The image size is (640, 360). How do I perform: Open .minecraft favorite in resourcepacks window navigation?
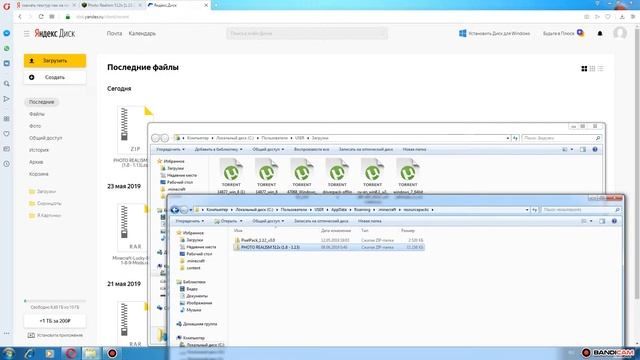pyautogui.click(x=193, y=261)
